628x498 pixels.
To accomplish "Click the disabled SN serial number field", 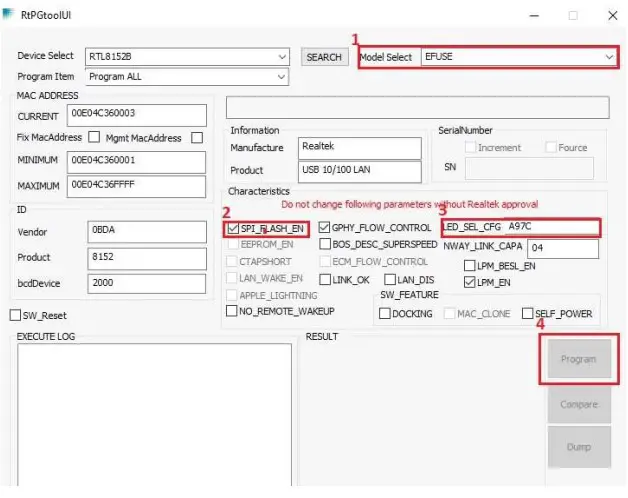I will [x=529, y=168].
